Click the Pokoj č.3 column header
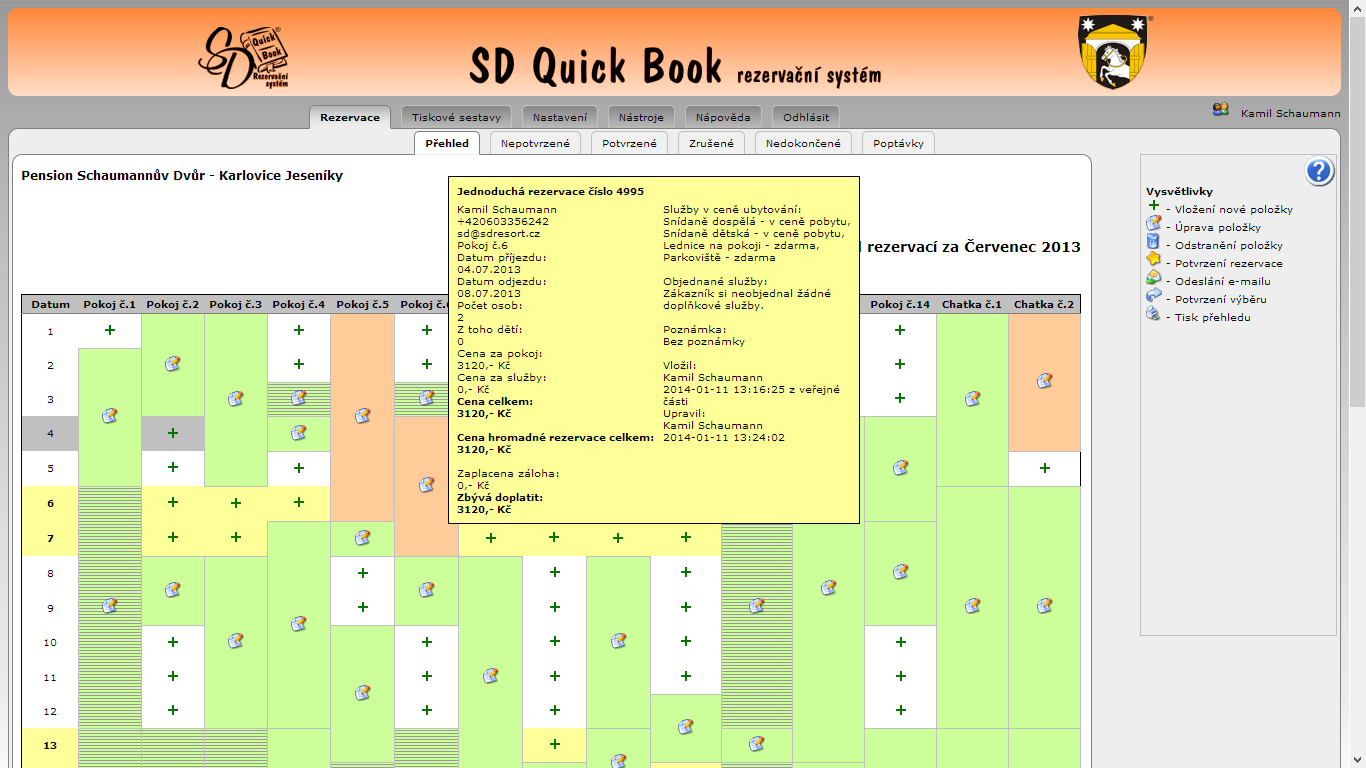1366x768 pixels. (x=236, y=305)
